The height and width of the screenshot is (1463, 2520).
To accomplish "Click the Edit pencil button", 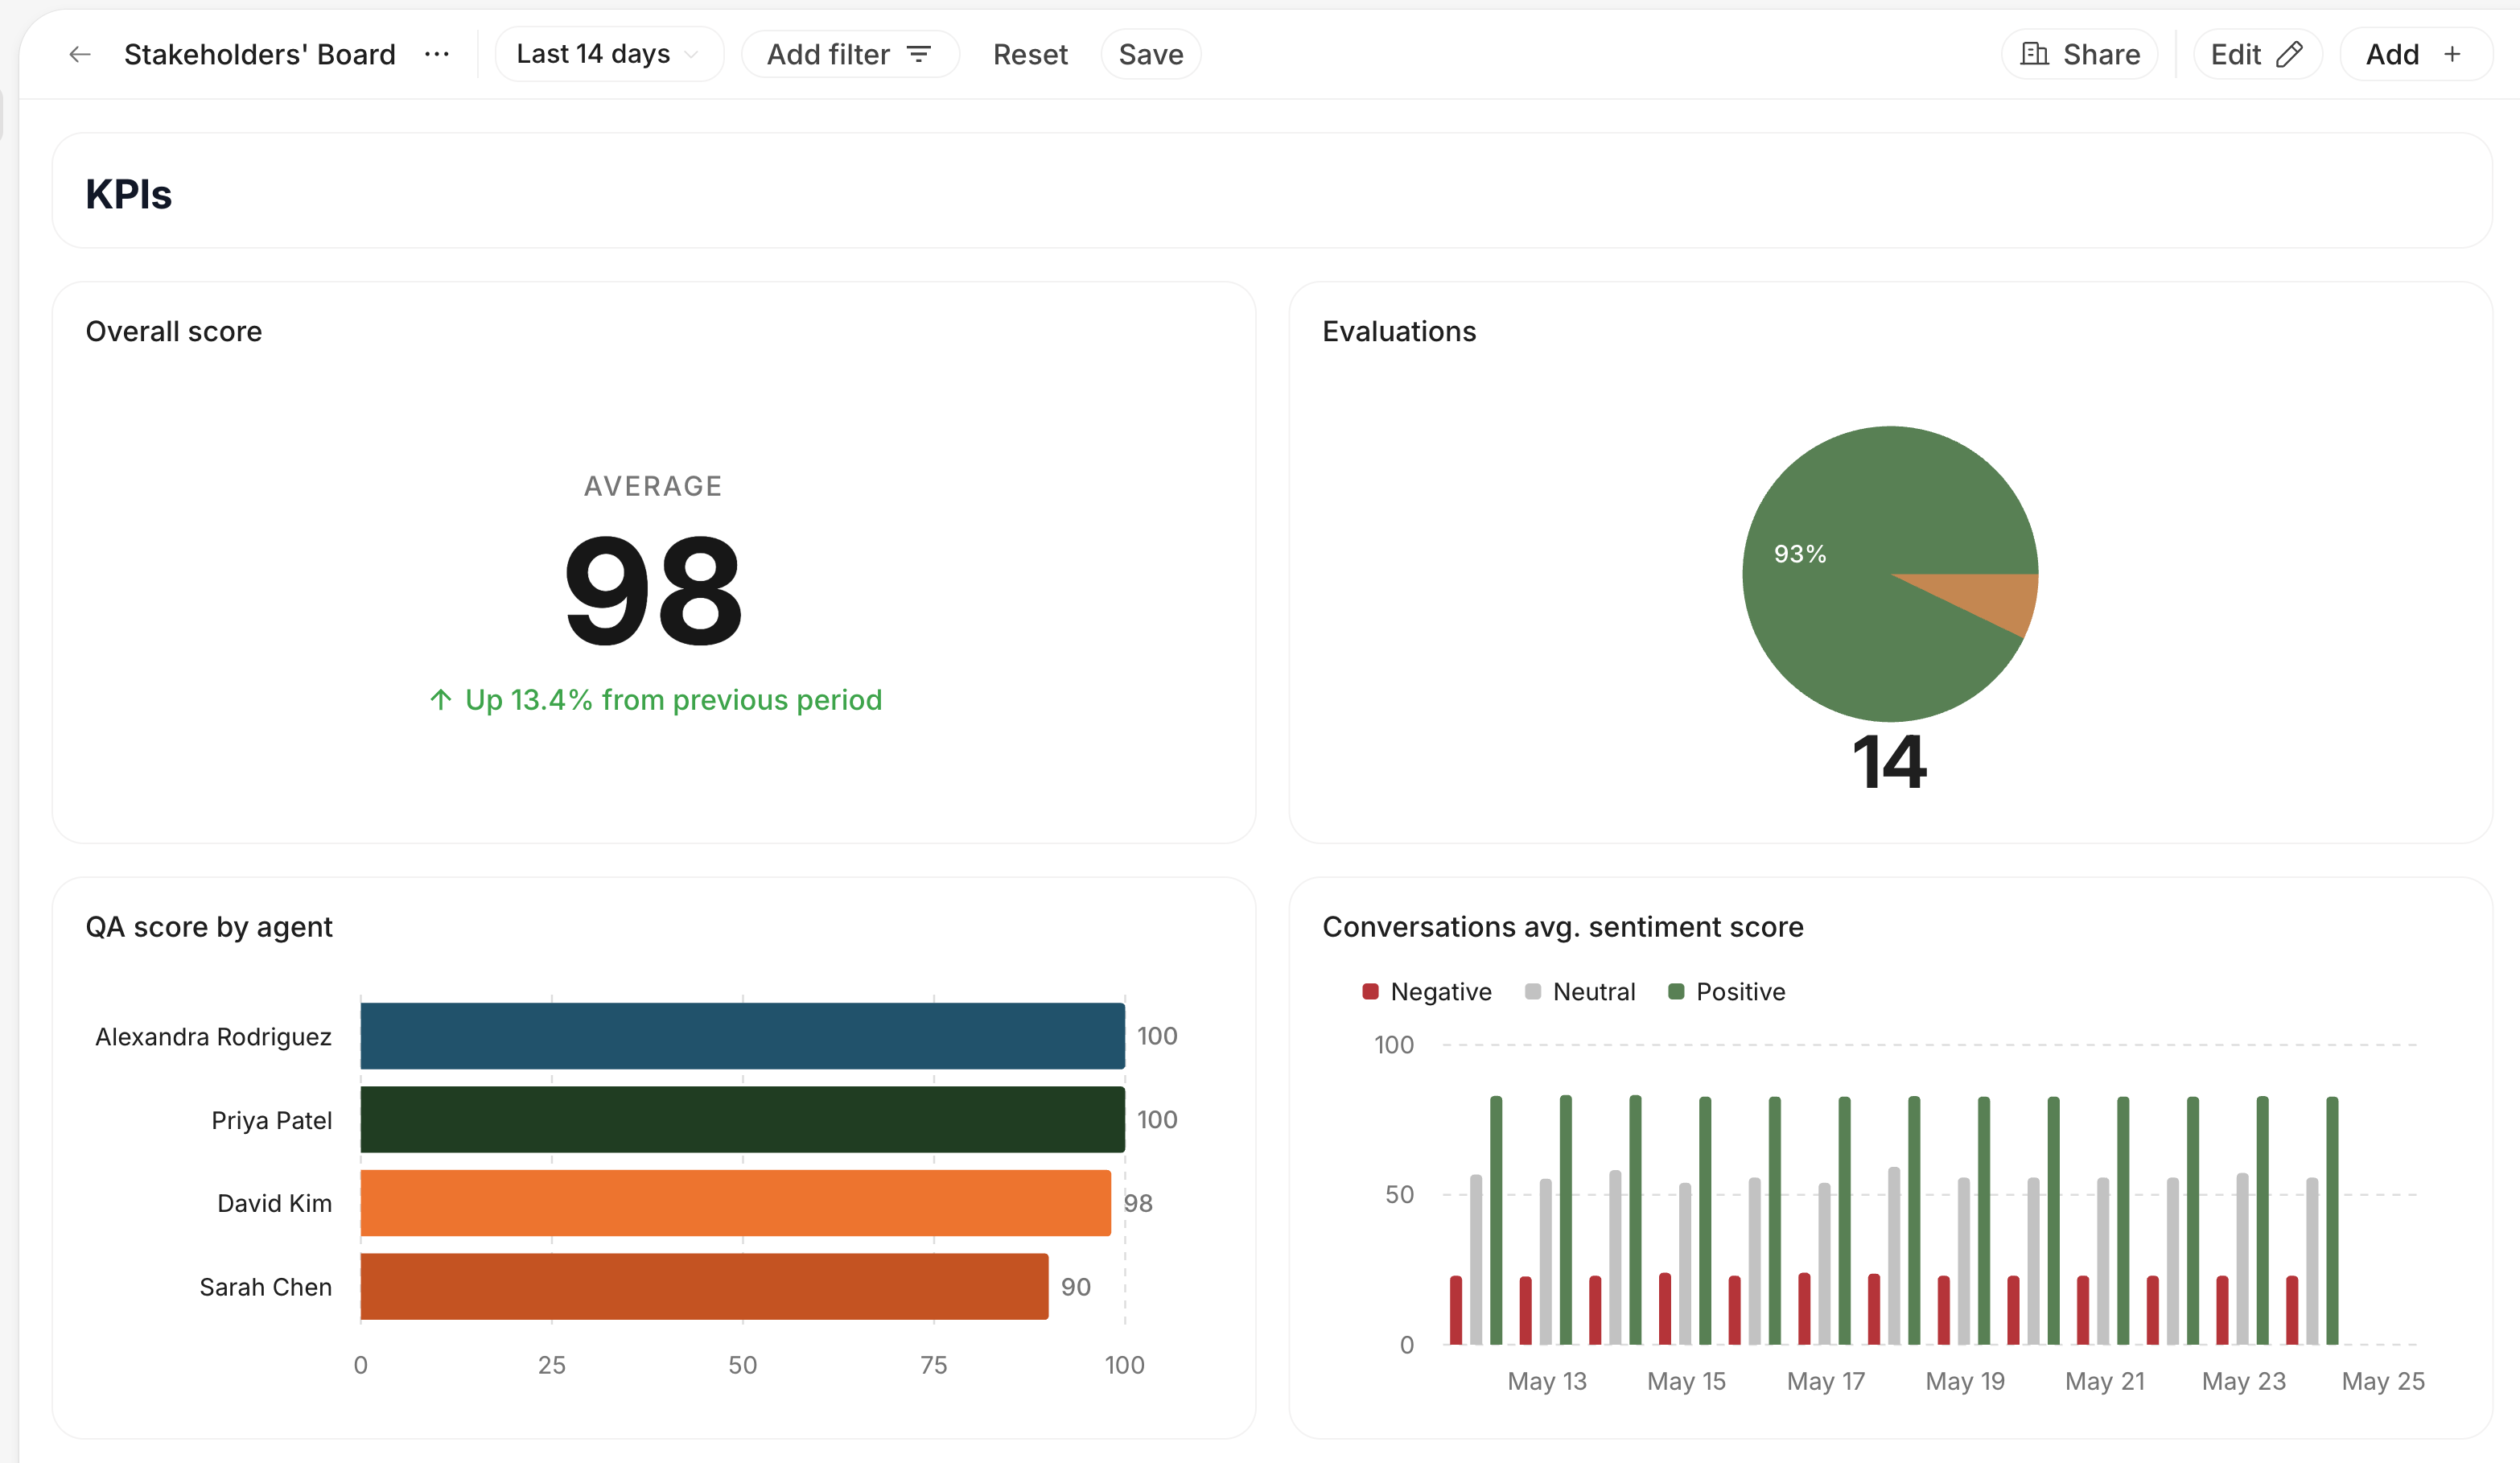I will coord(2257,54).
